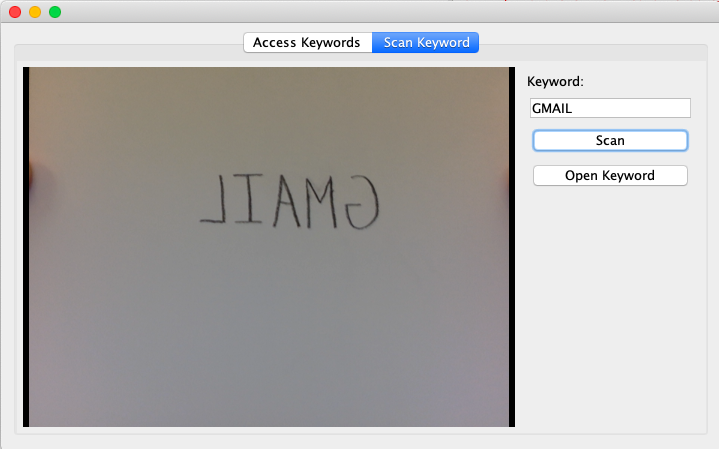
Task: Close the window with the red button
Action: [15, 12]
